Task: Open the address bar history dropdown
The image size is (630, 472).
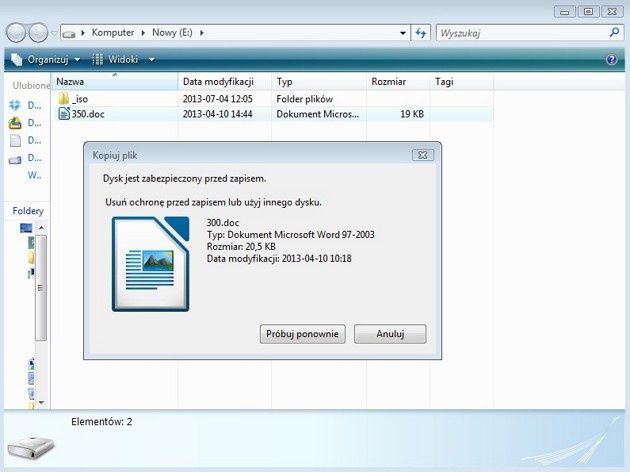Action: click(x=403, y=33)
